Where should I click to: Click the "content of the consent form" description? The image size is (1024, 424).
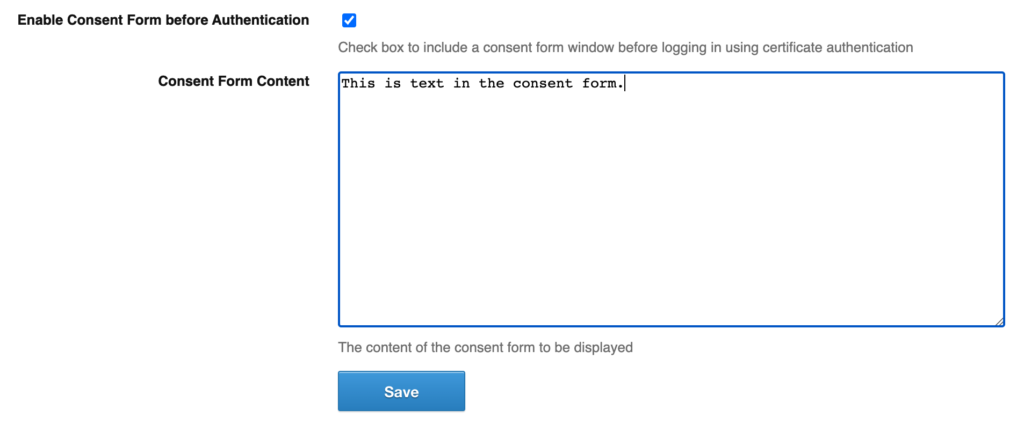point(486,348)
